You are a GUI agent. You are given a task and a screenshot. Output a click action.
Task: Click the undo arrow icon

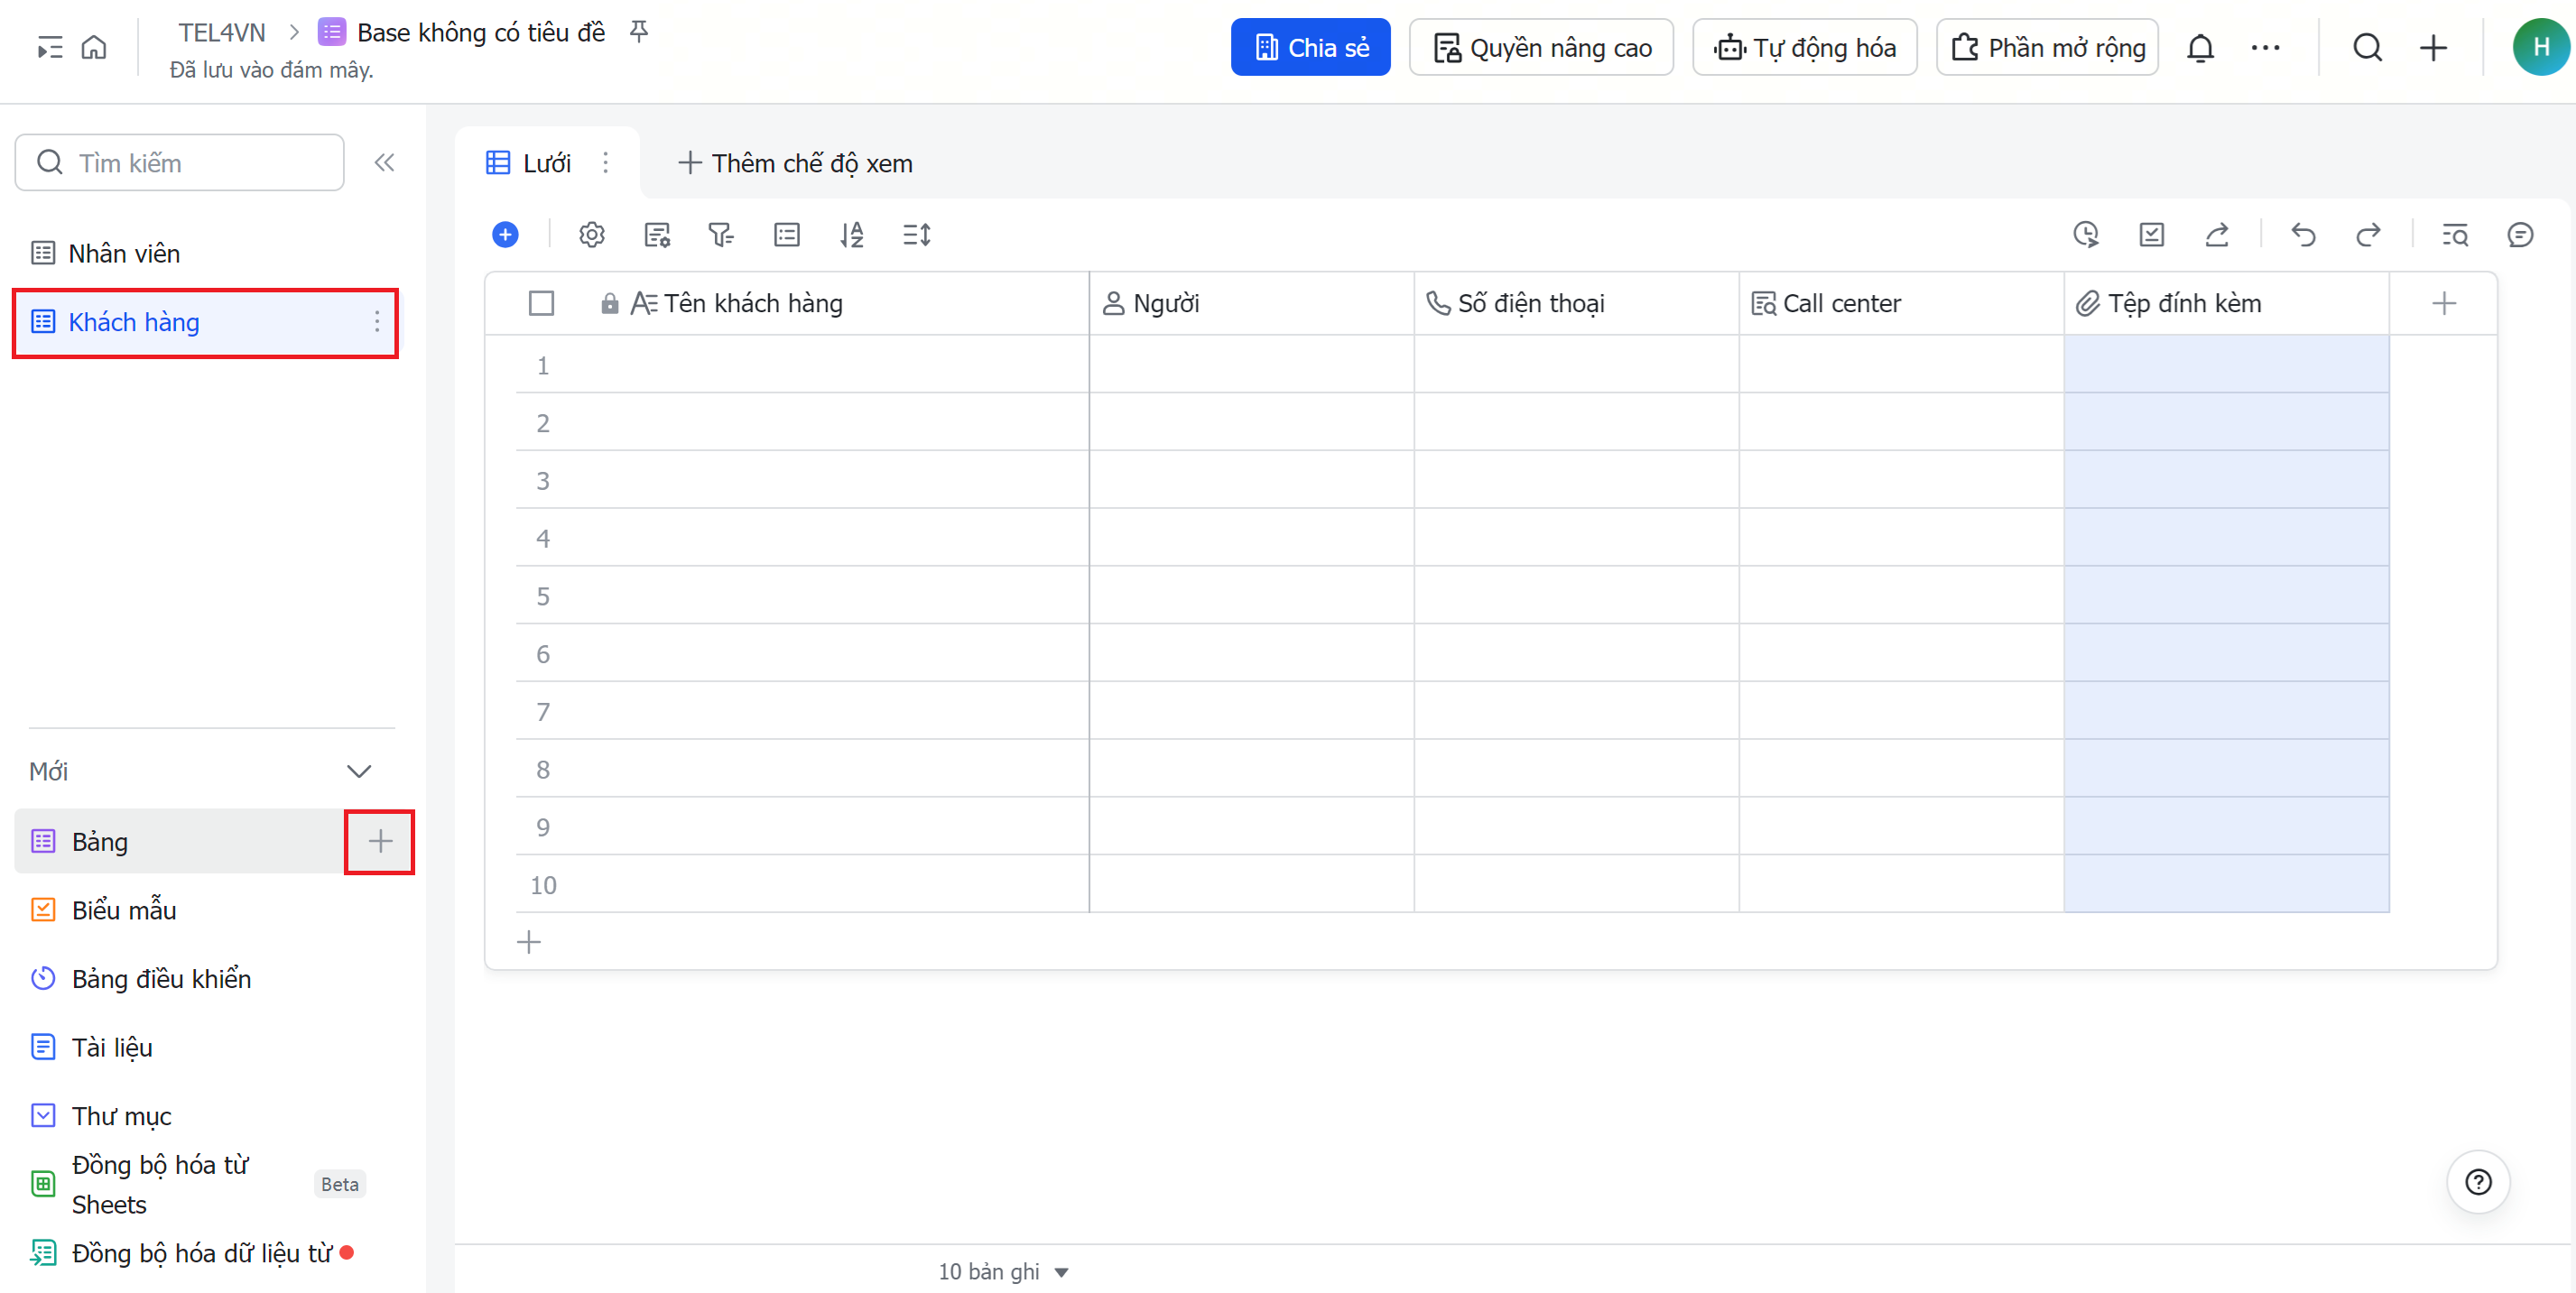(x=2303, y=235)
